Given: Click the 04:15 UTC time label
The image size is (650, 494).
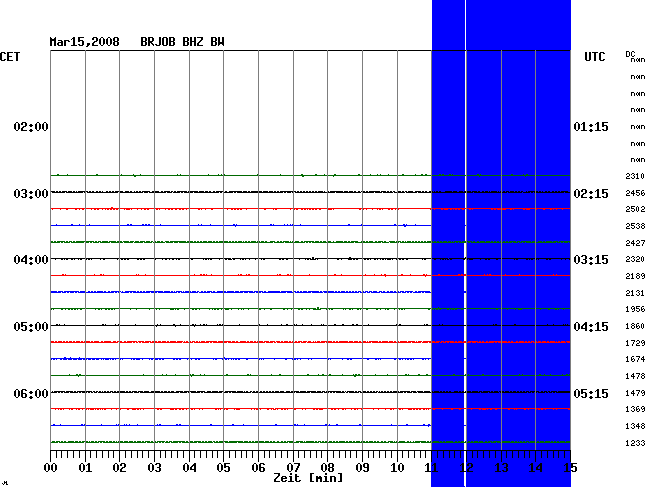Looking at the screenshot, I should click(x=591, y=327).
